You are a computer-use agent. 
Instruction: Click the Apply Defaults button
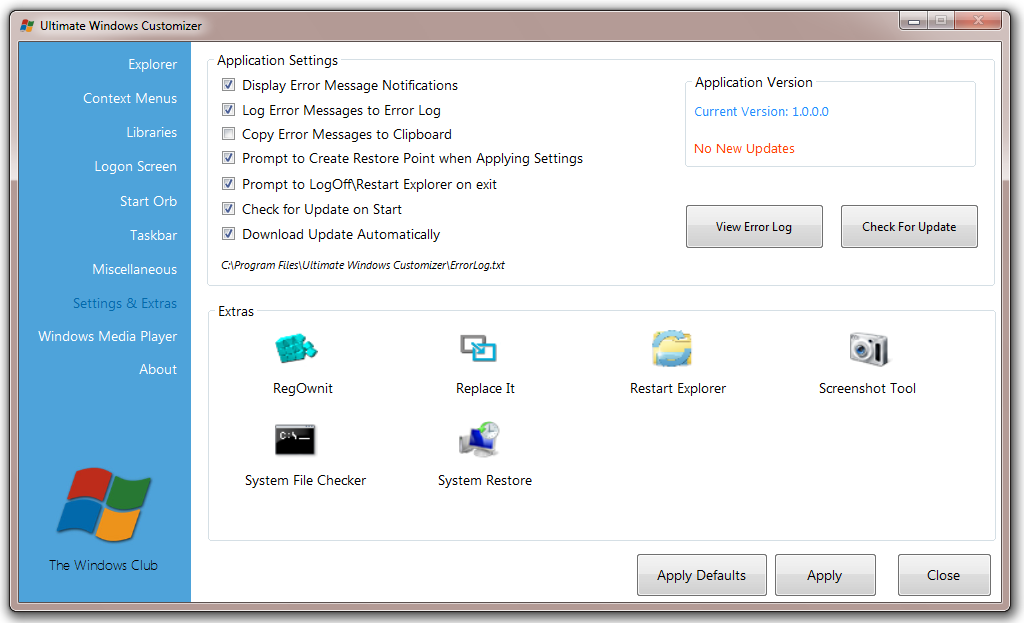701,575
